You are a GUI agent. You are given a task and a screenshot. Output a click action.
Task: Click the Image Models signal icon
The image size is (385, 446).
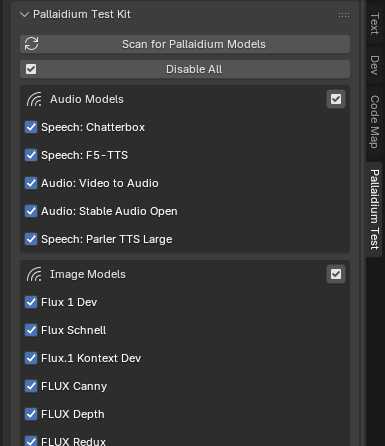pos(34,274)
